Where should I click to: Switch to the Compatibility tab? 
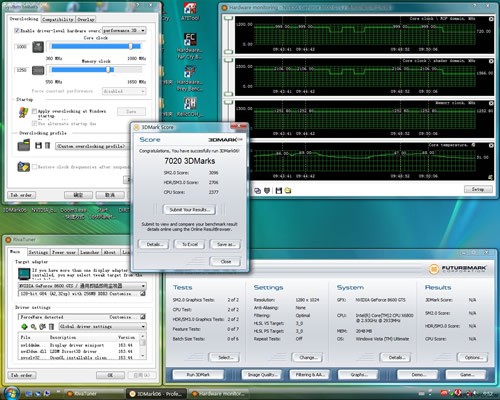[58, 19]
